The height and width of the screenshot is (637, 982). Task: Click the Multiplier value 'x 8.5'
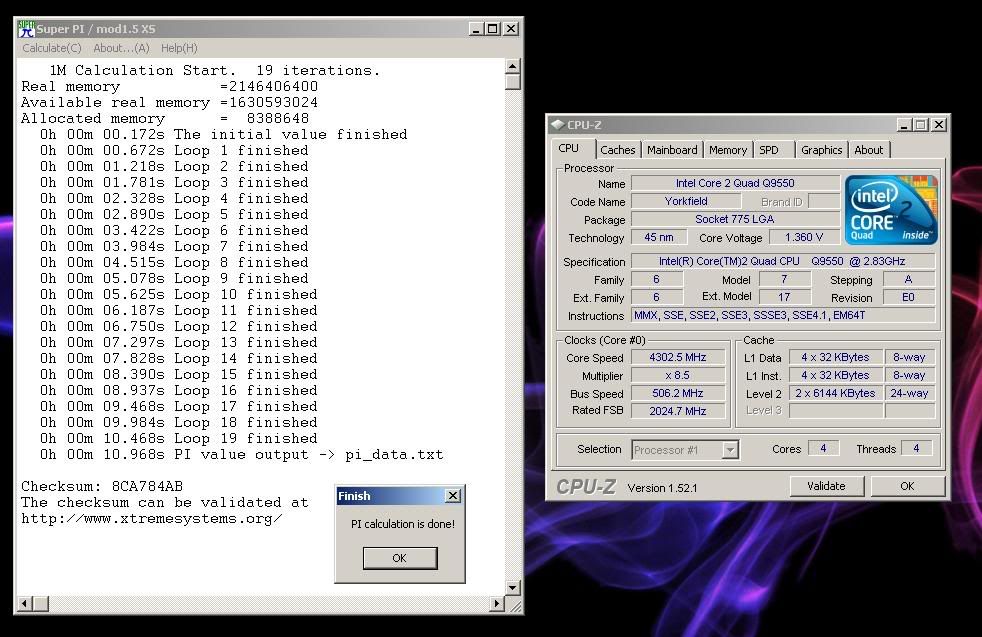pos(678,375)
